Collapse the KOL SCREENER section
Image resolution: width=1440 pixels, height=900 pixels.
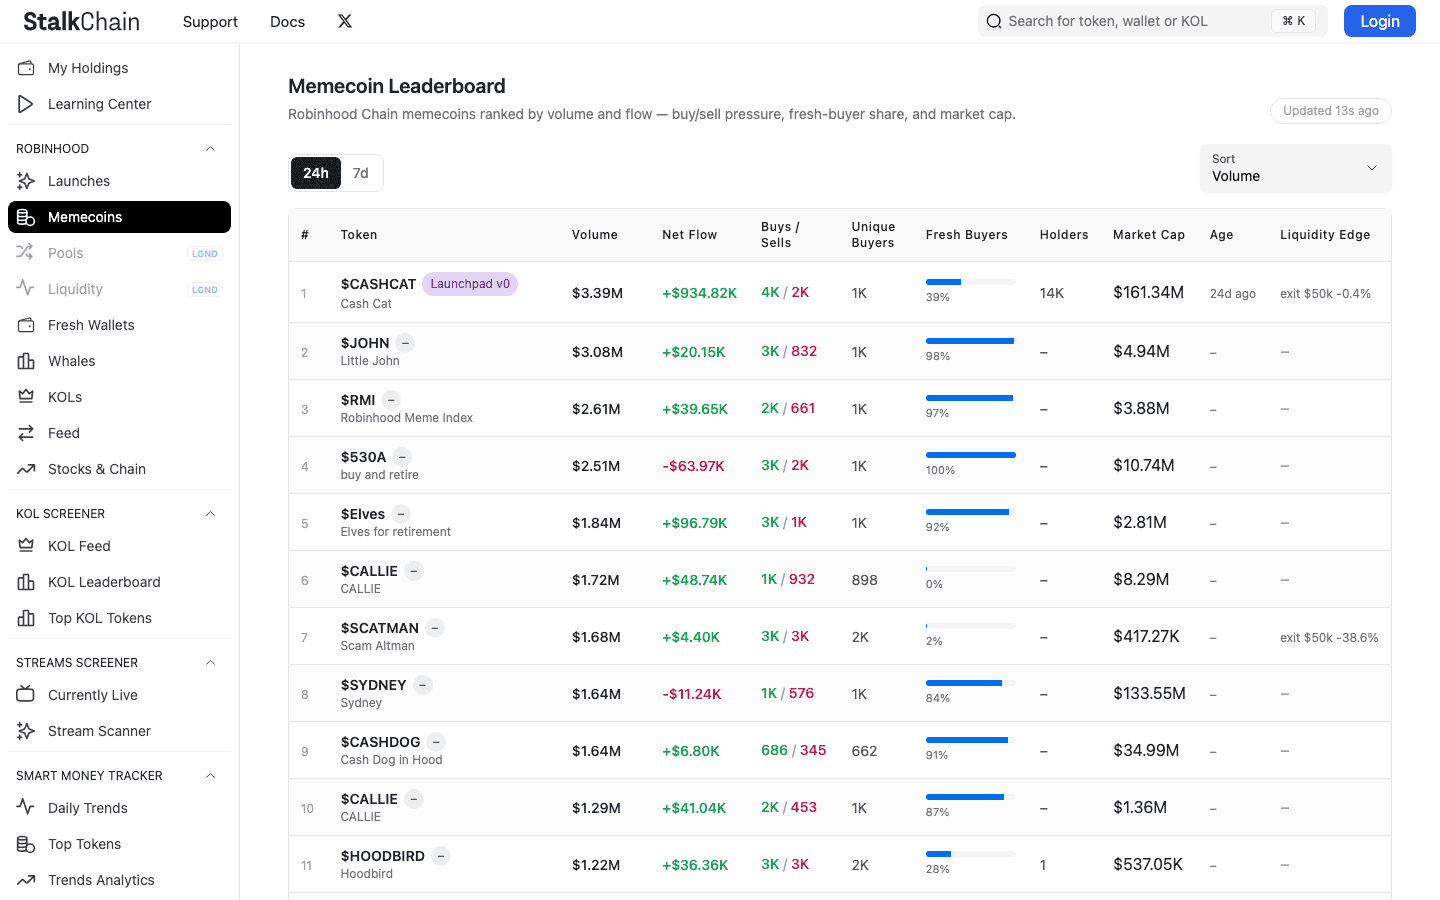pos(210,514)
